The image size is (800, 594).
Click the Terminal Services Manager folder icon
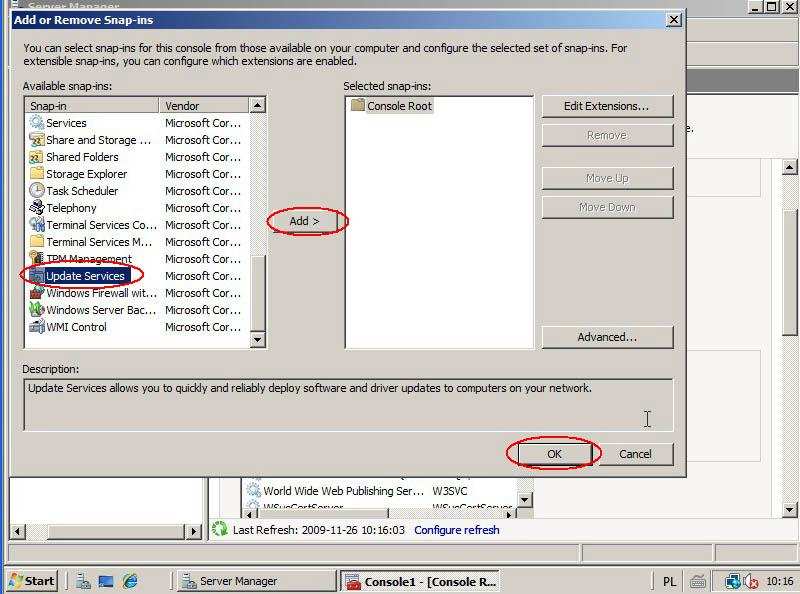pyautogui.click(x=37, y=241)
